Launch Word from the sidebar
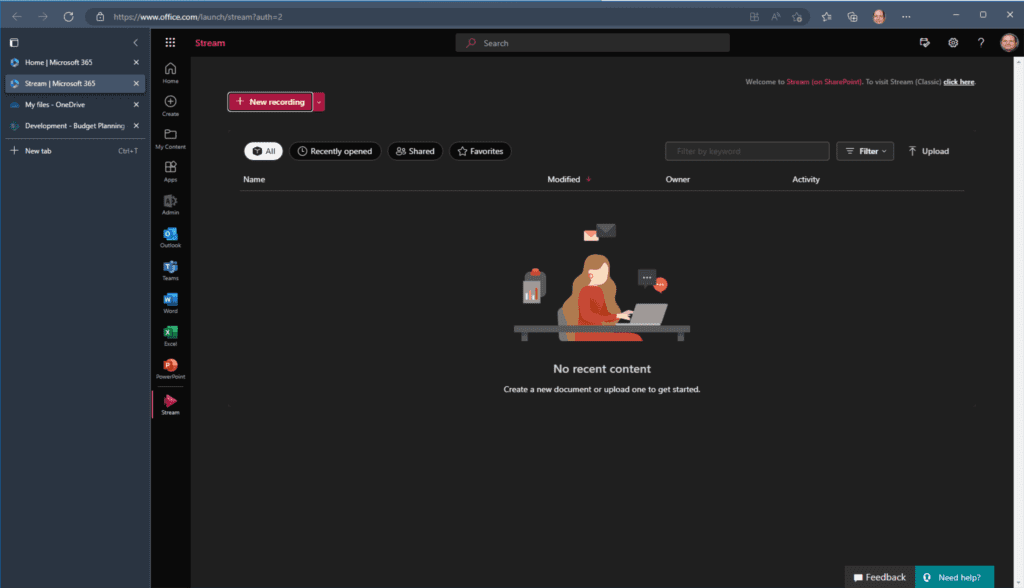The image size is (1024, 588). (170, 302)
